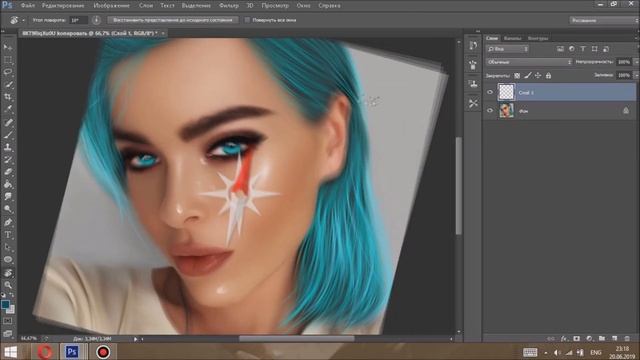Select the Crop tool
The height and width of the screenshot is (360, 640).
click(8, 97)
